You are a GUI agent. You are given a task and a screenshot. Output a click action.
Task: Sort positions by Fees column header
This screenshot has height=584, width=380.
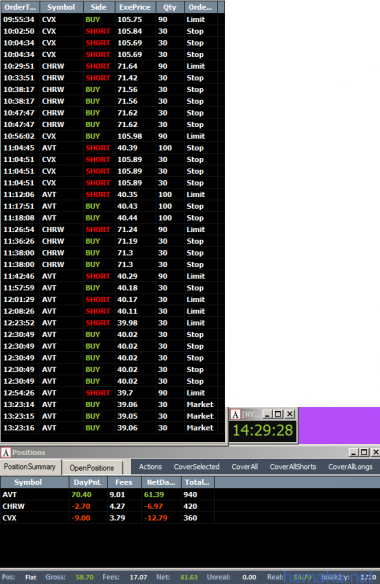tap(124, 482)
